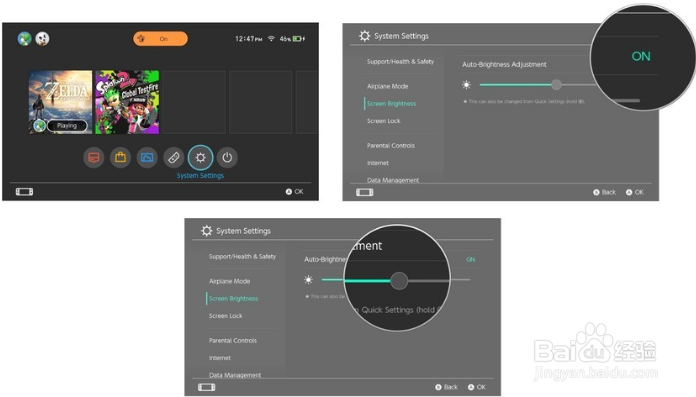This screenshot has width=696, height=397.
Task: Launch the Zelda game tile
Action: pyautogui.click(x=60, y=102)
